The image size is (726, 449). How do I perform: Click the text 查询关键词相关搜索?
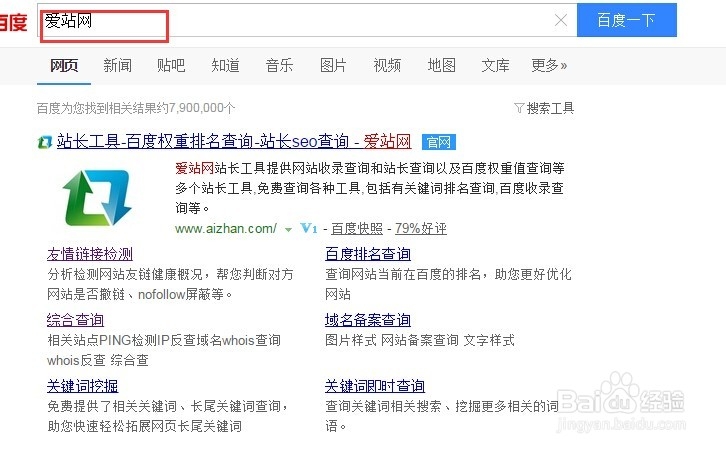[383, 406]
